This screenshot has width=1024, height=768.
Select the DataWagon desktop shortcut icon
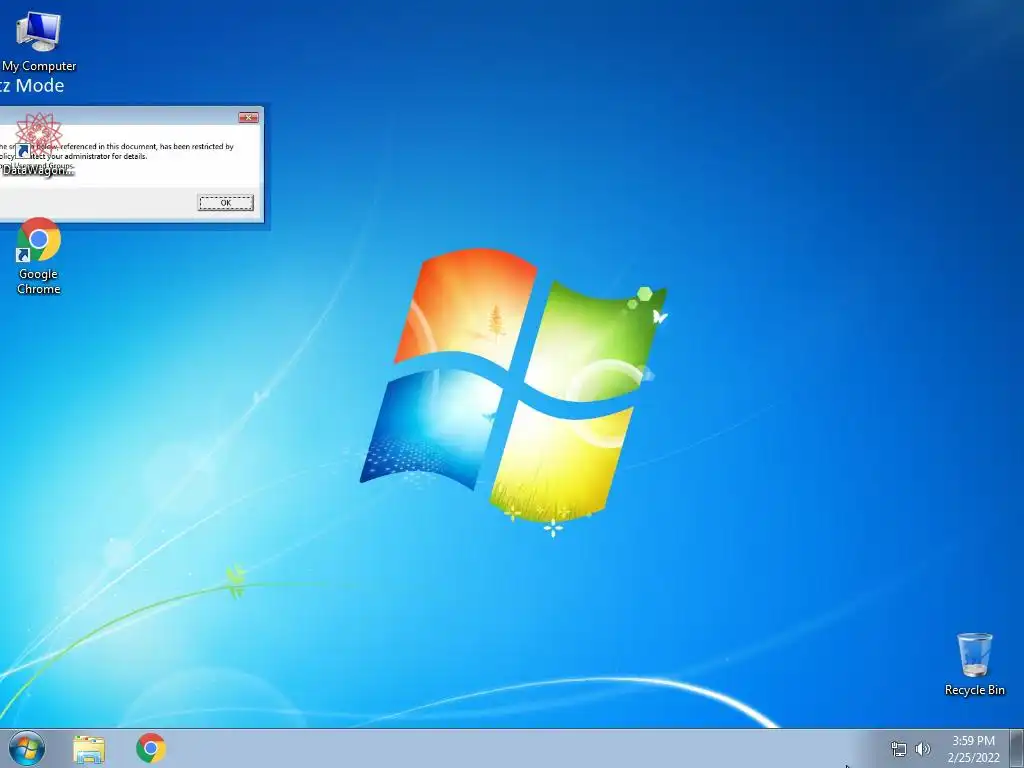point(38,144)
